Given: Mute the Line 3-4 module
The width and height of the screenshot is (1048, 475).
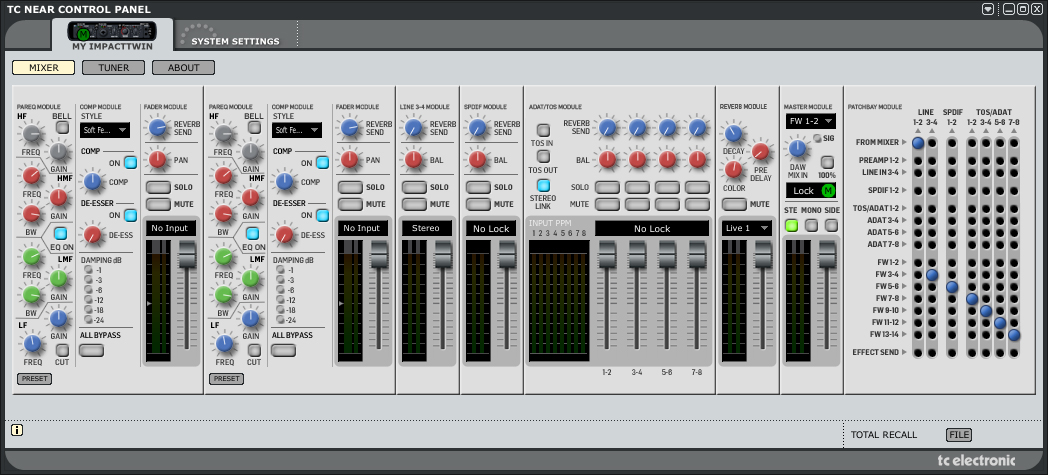Looking at the screenshot, I should (414, 204).
